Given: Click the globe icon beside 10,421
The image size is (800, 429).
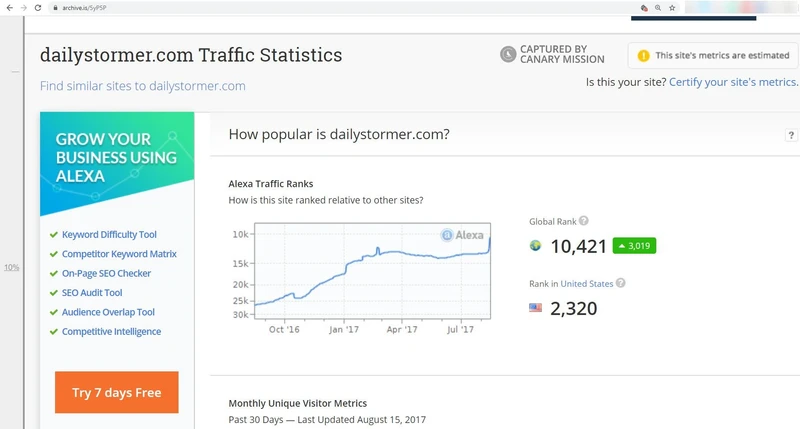Looking at the screenshot, I should pyautogui.click(x=535, y=246).
